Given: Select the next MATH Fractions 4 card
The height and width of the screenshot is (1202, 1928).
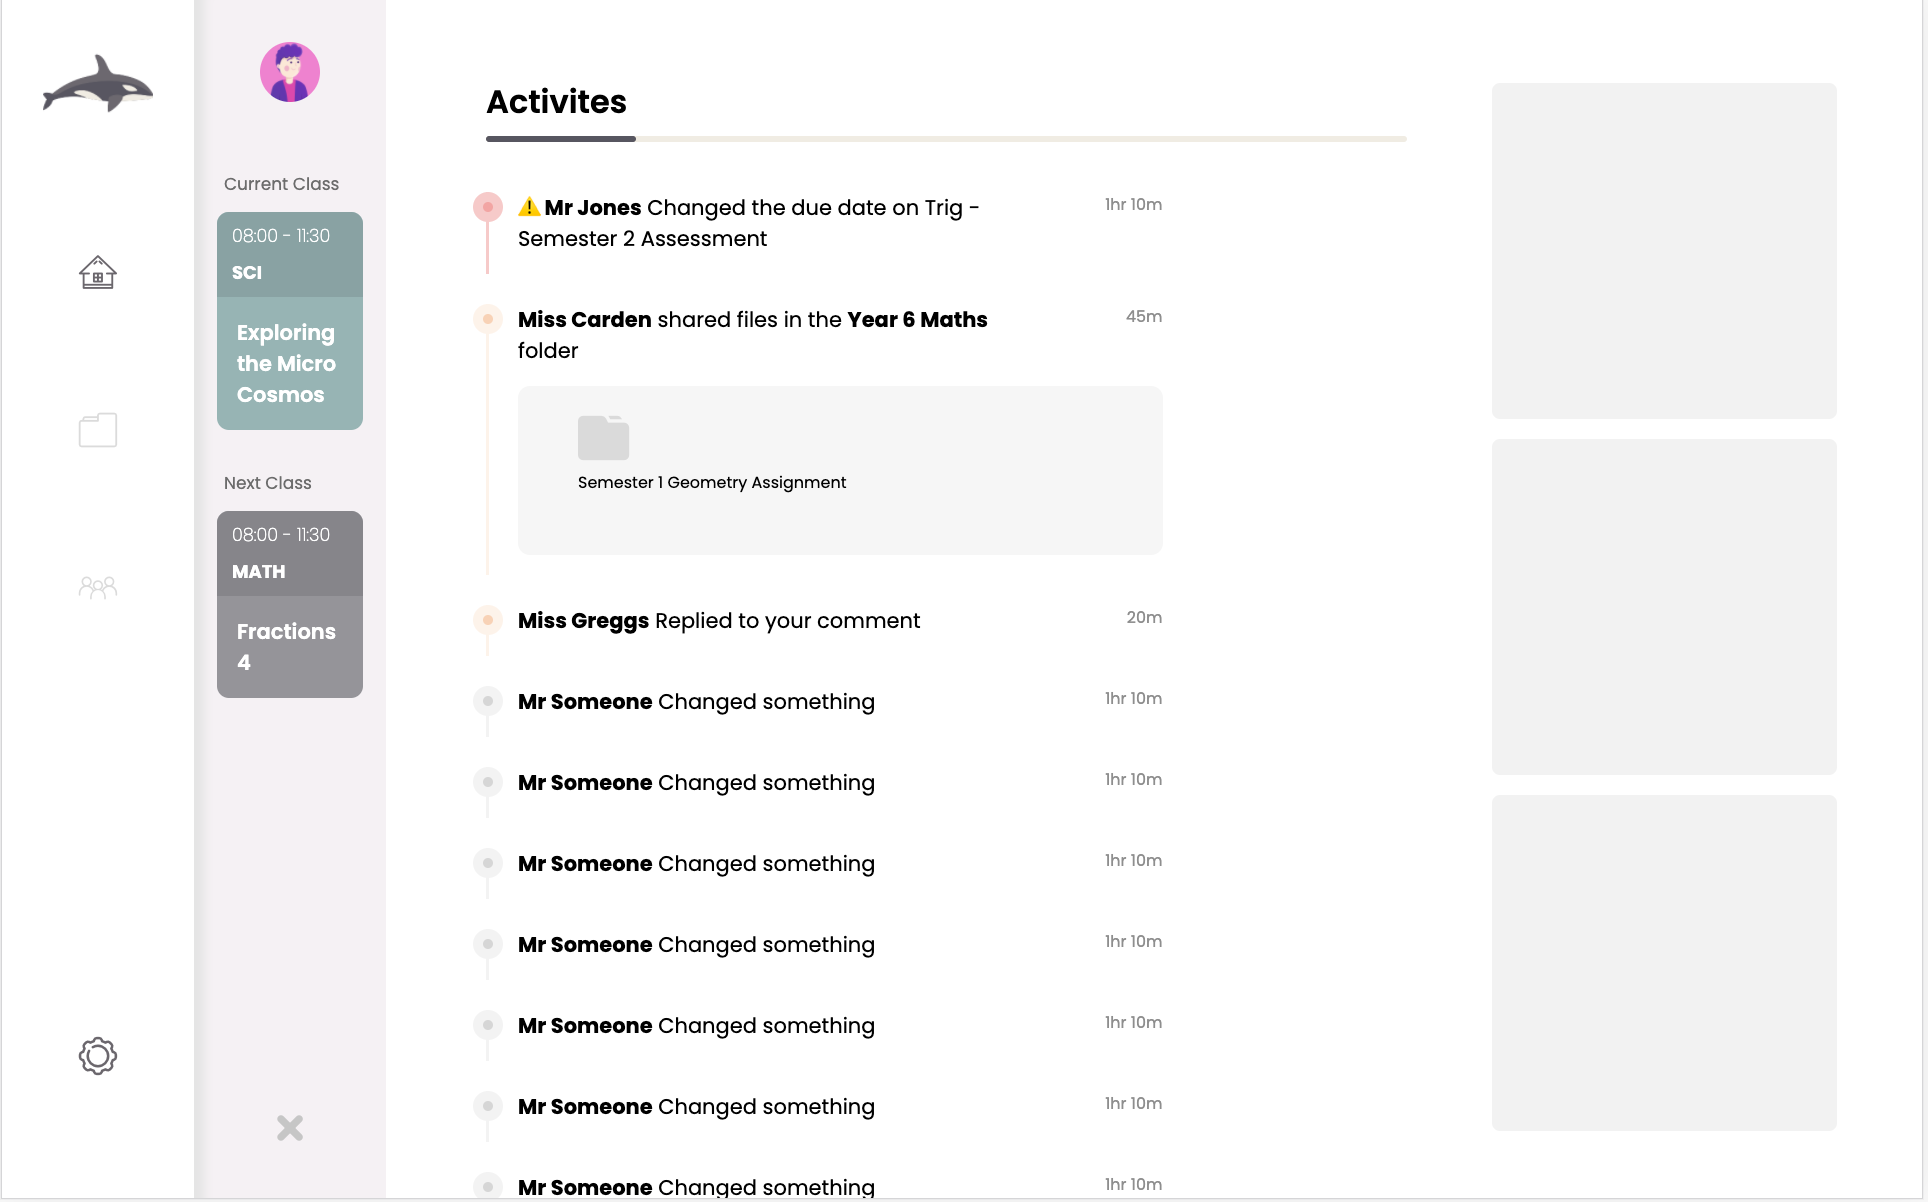Looking at the screenshot, I should click(x=290, y=604).
